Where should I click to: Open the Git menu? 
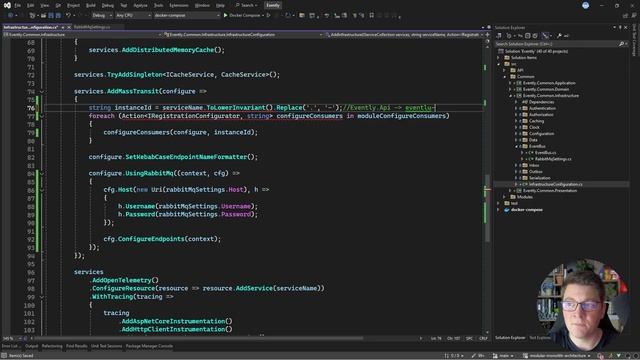click(x=58, y=5)
